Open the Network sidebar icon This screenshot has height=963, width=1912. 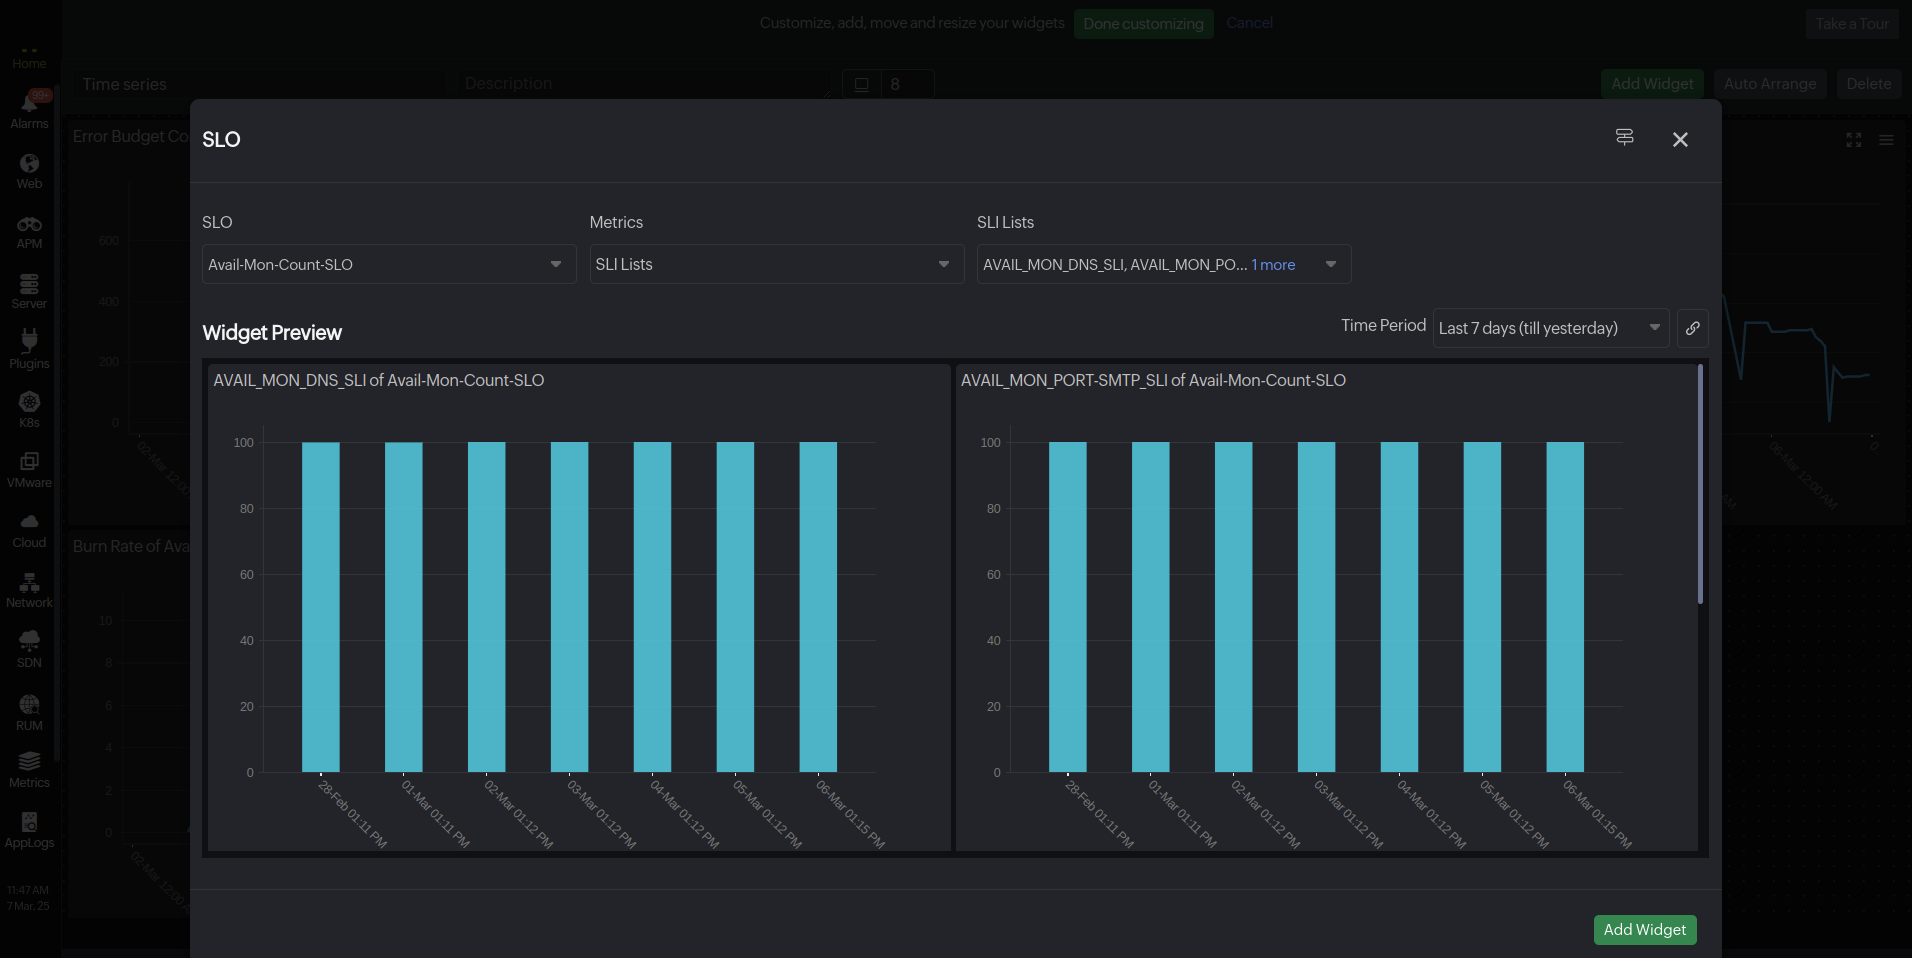point(29,590)
